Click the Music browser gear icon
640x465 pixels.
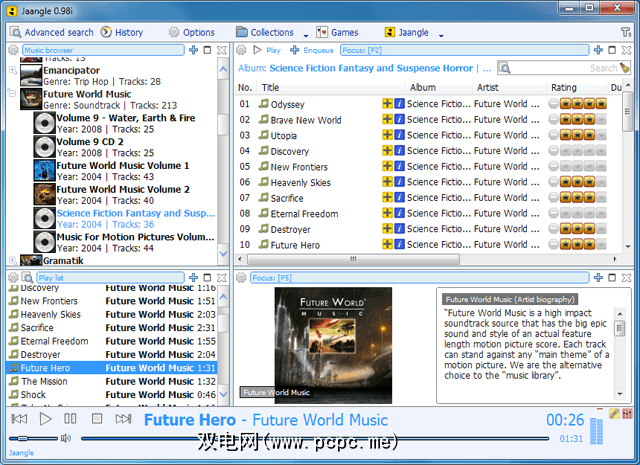click(13, 50)
